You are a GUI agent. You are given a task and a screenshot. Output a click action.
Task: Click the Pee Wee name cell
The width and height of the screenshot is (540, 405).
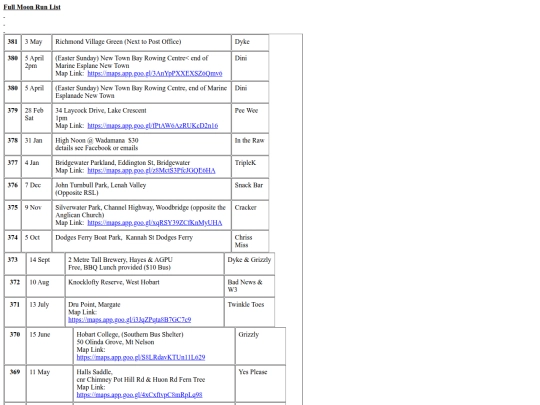[x=250, y=118]
